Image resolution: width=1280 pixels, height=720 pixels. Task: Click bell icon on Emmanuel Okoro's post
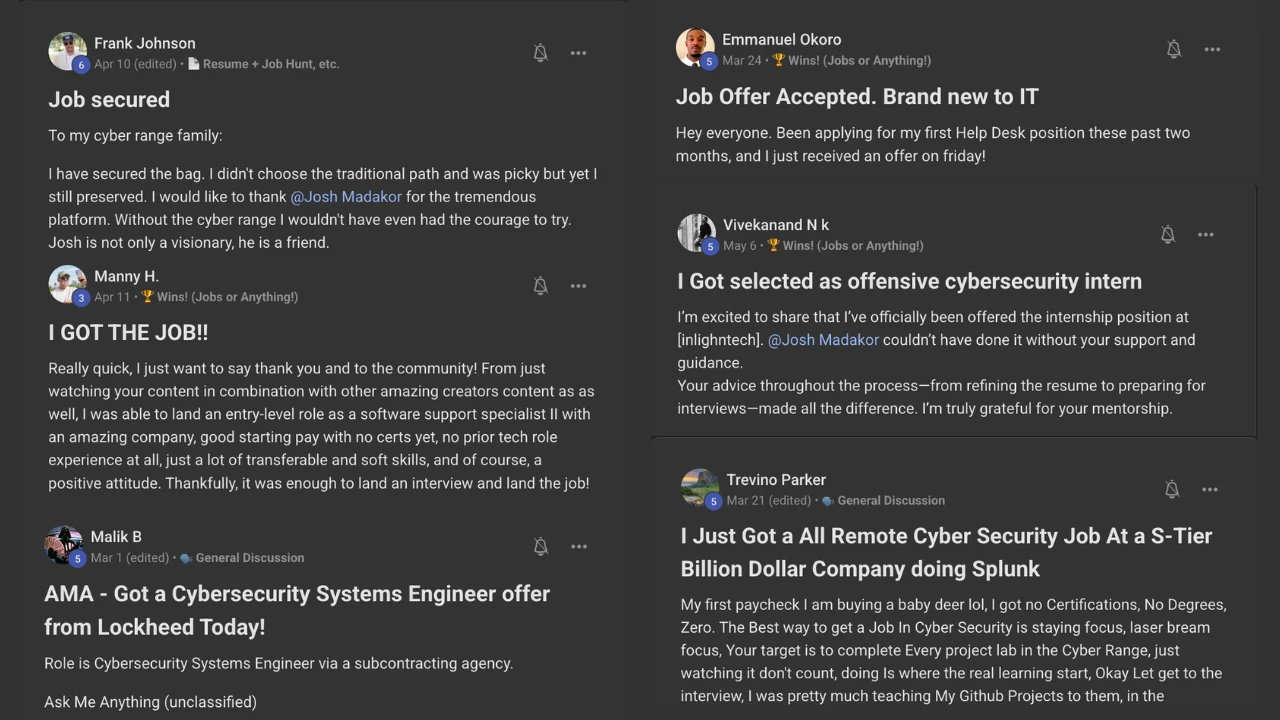point(1174,49)
